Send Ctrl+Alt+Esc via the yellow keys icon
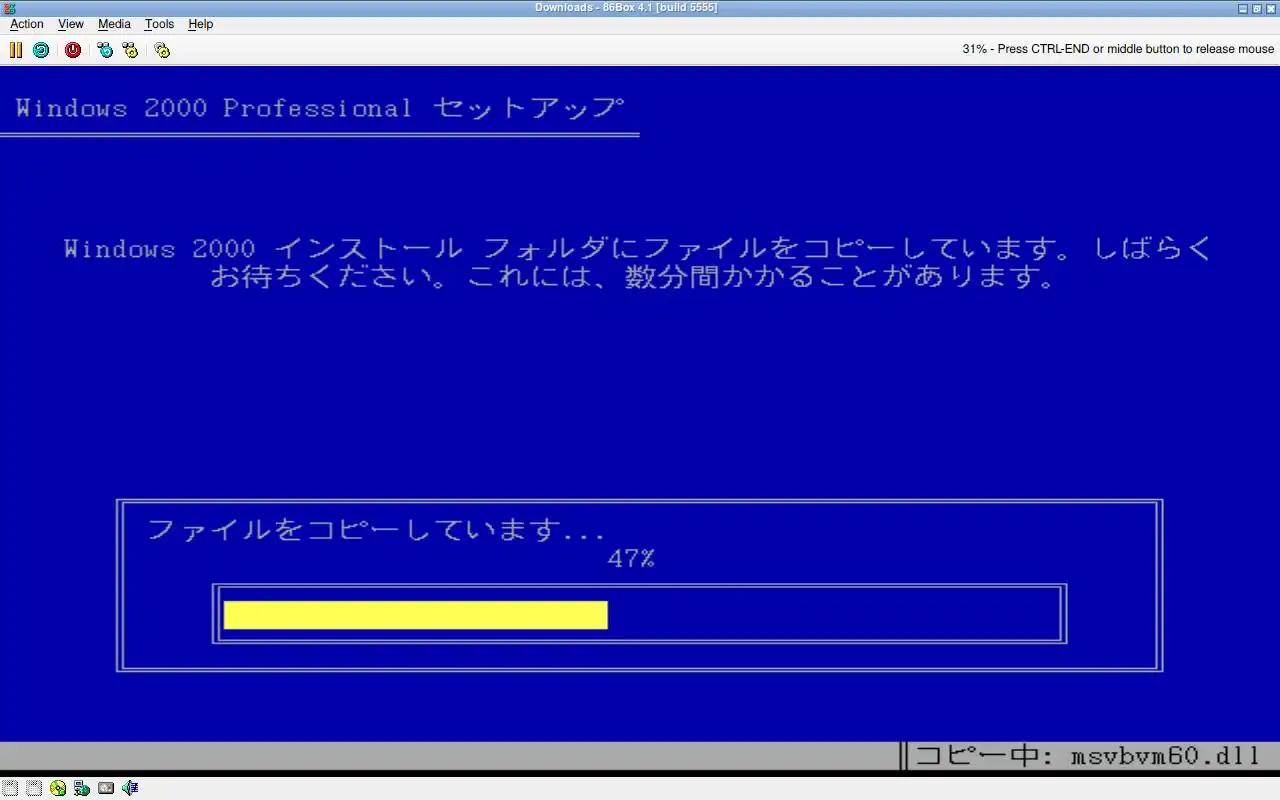1280x800 pixels. 130,49
